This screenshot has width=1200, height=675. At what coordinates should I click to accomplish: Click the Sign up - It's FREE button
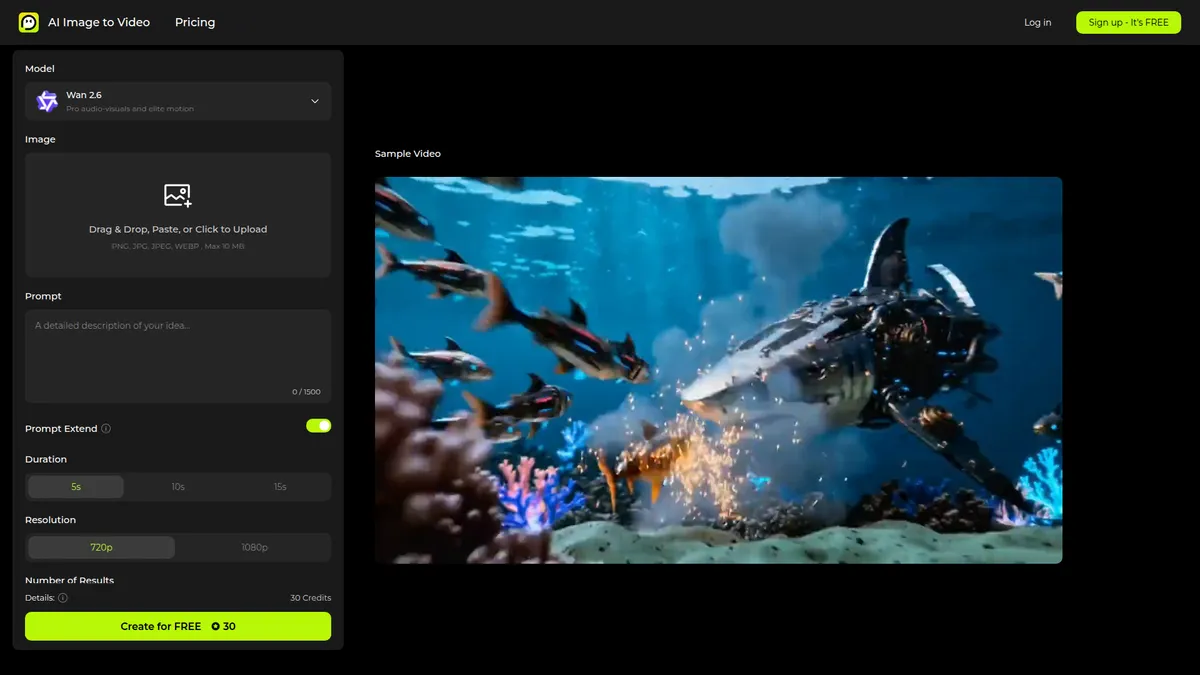coord(1128,21)
